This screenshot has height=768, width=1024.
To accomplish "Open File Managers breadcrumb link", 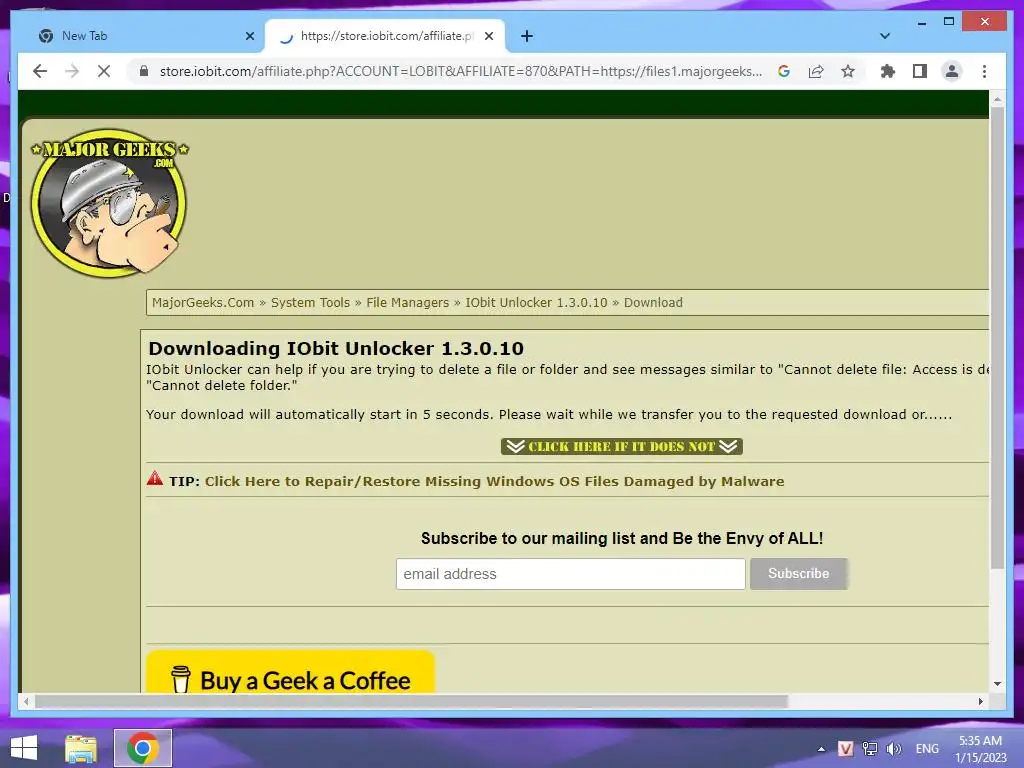I will click(x=408, y=302).
